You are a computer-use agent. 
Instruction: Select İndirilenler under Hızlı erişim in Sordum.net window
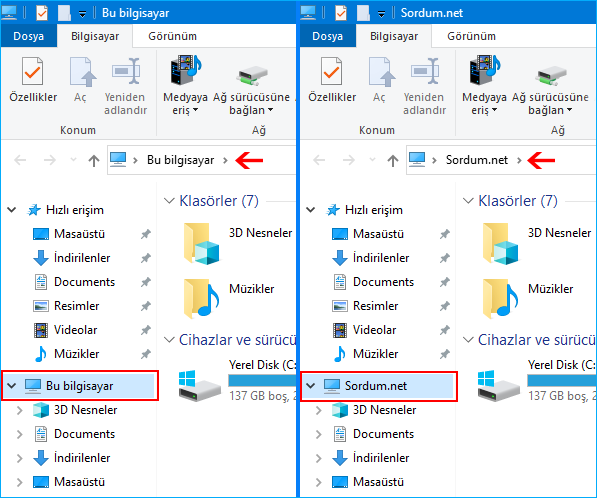point(381,258)
